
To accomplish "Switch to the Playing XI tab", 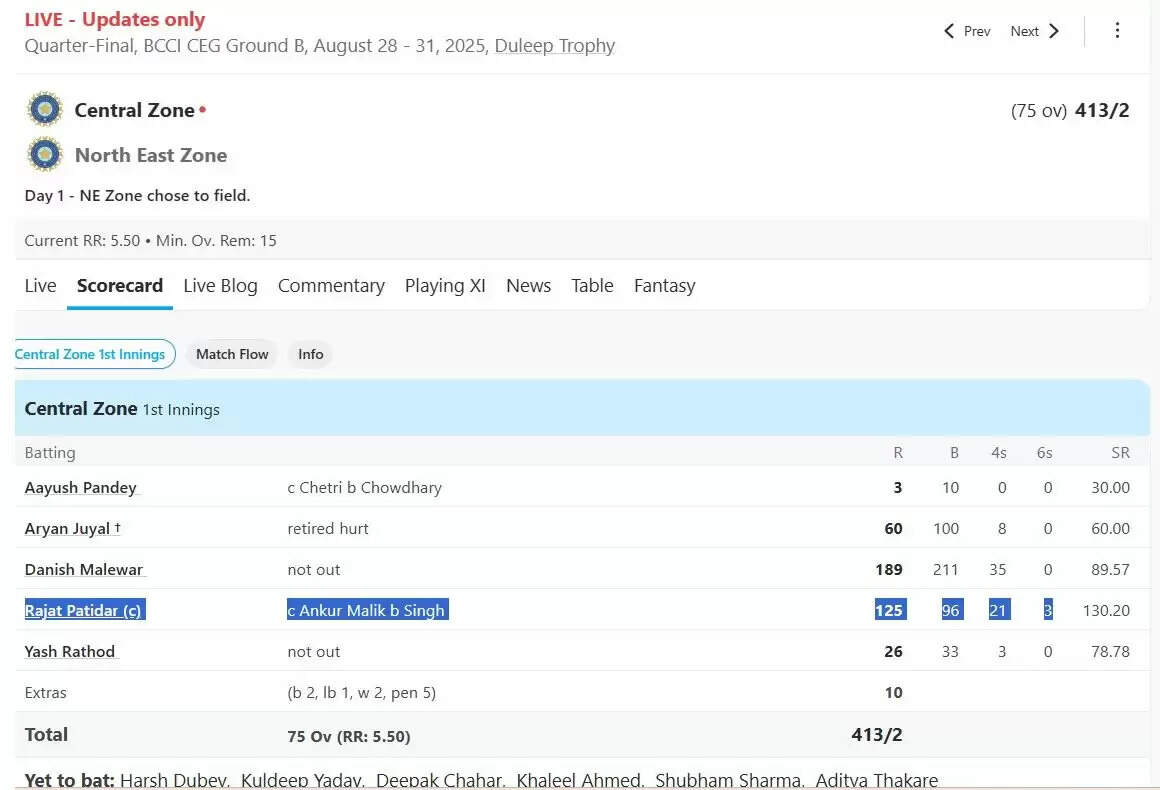I will (445, 286).
